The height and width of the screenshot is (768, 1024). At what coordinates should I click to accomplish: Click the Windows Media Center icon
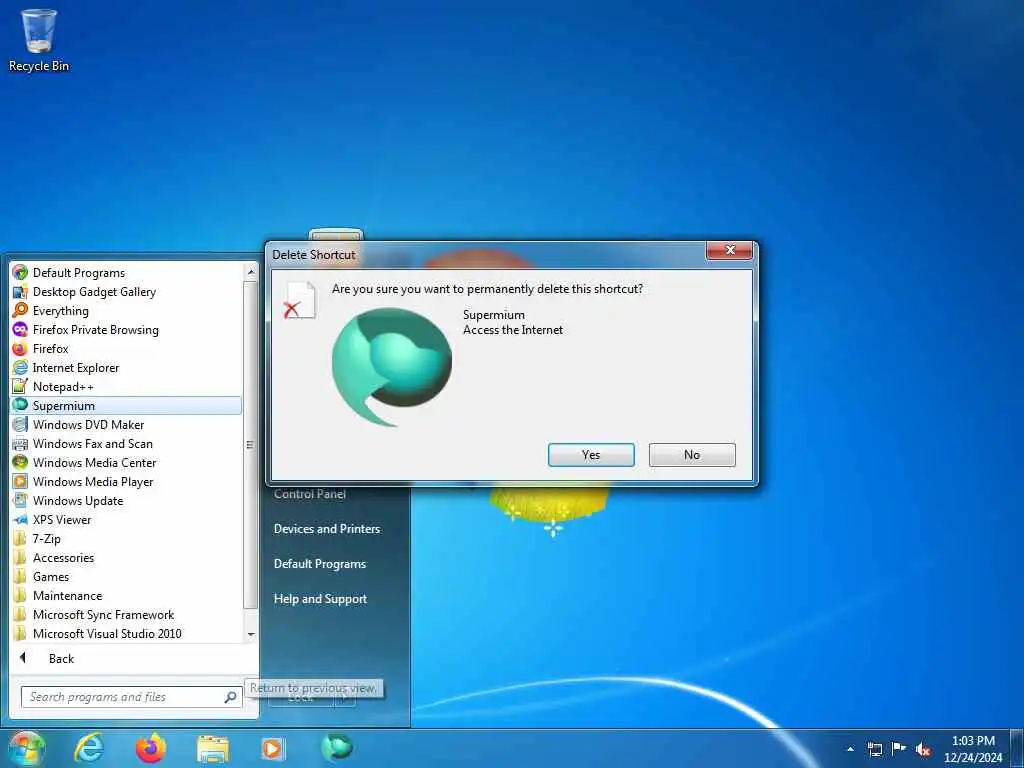click(20, 462)
